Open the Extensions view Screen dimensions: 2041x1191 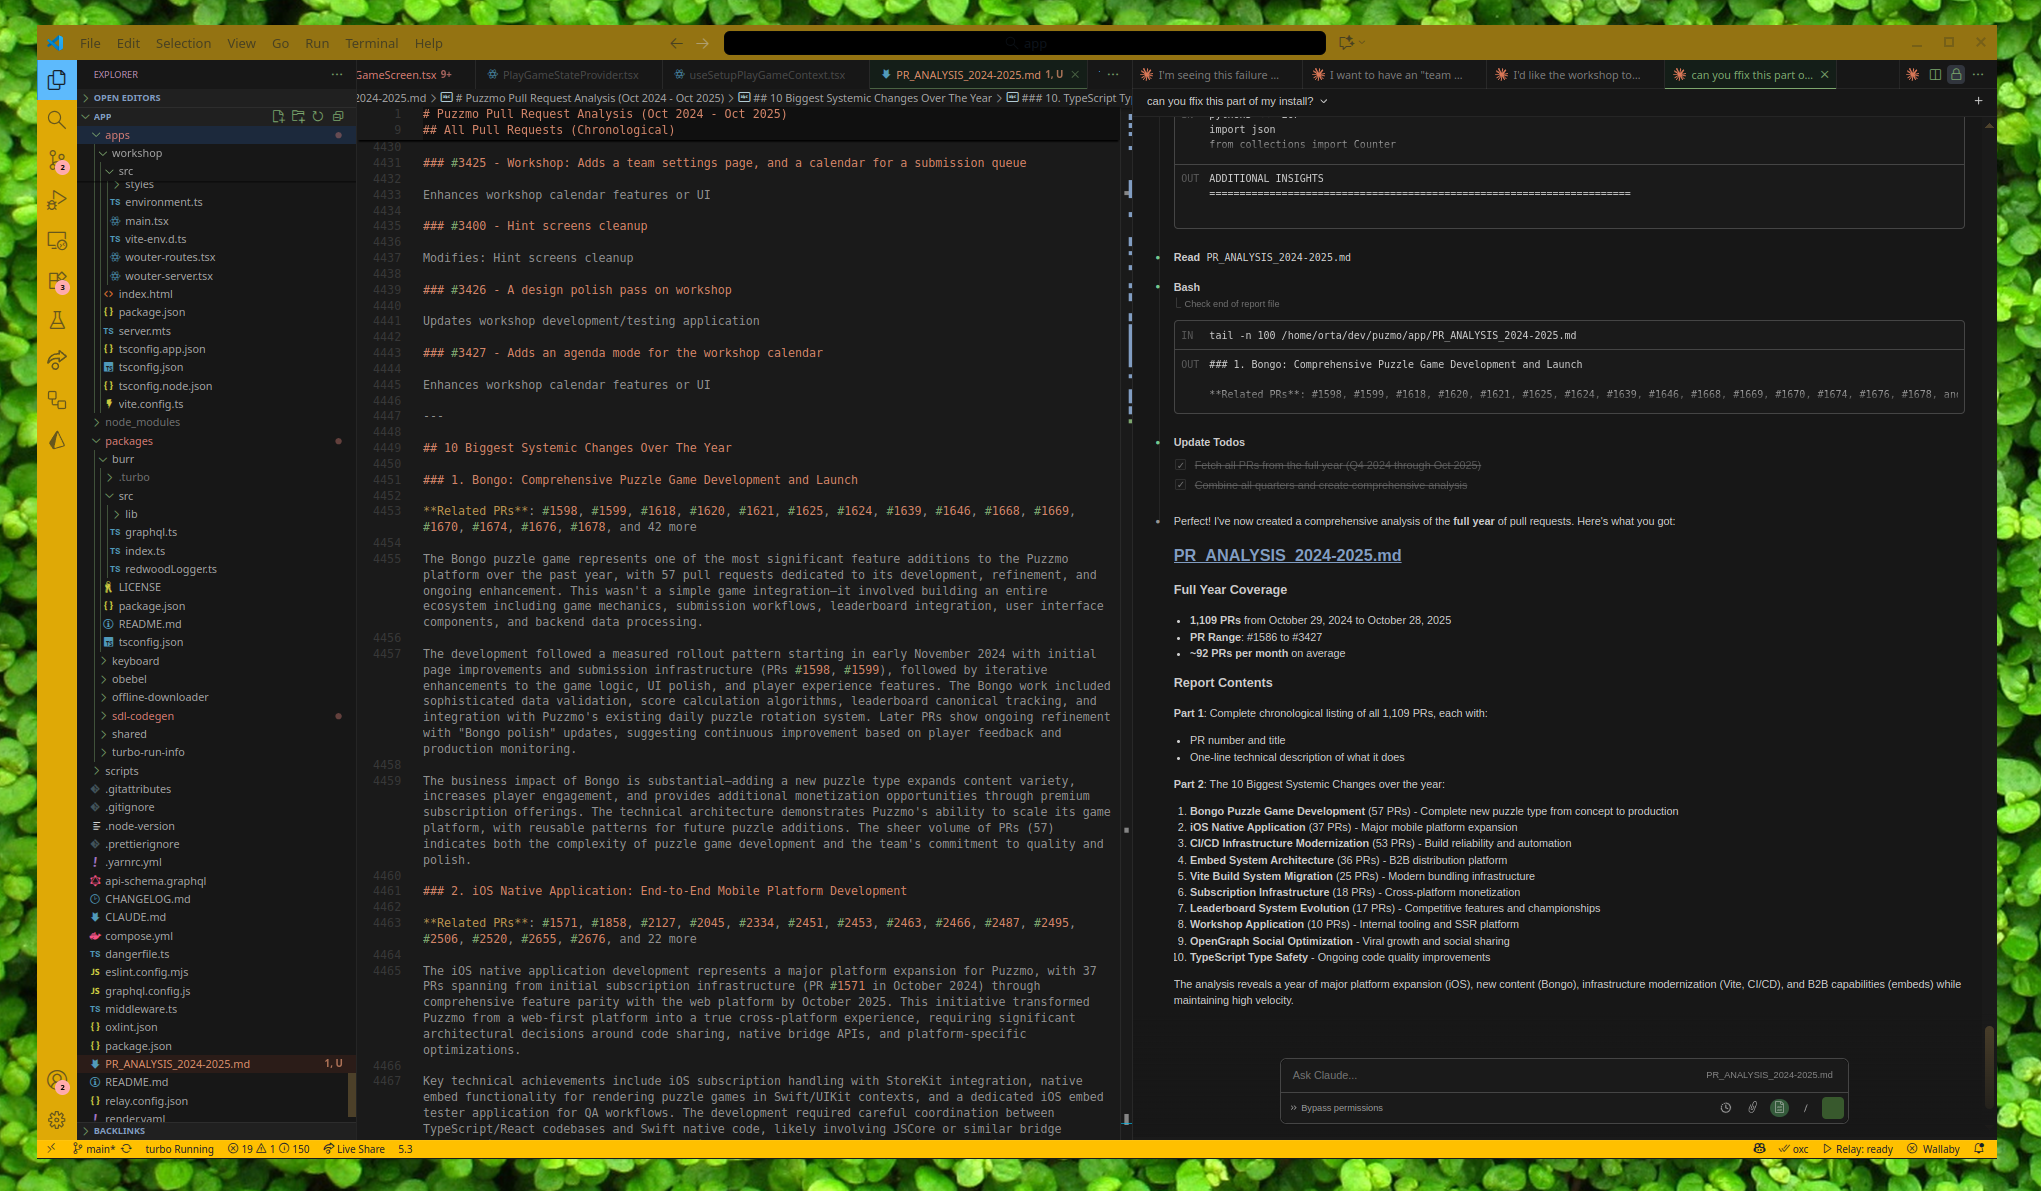tap(57, 281)
